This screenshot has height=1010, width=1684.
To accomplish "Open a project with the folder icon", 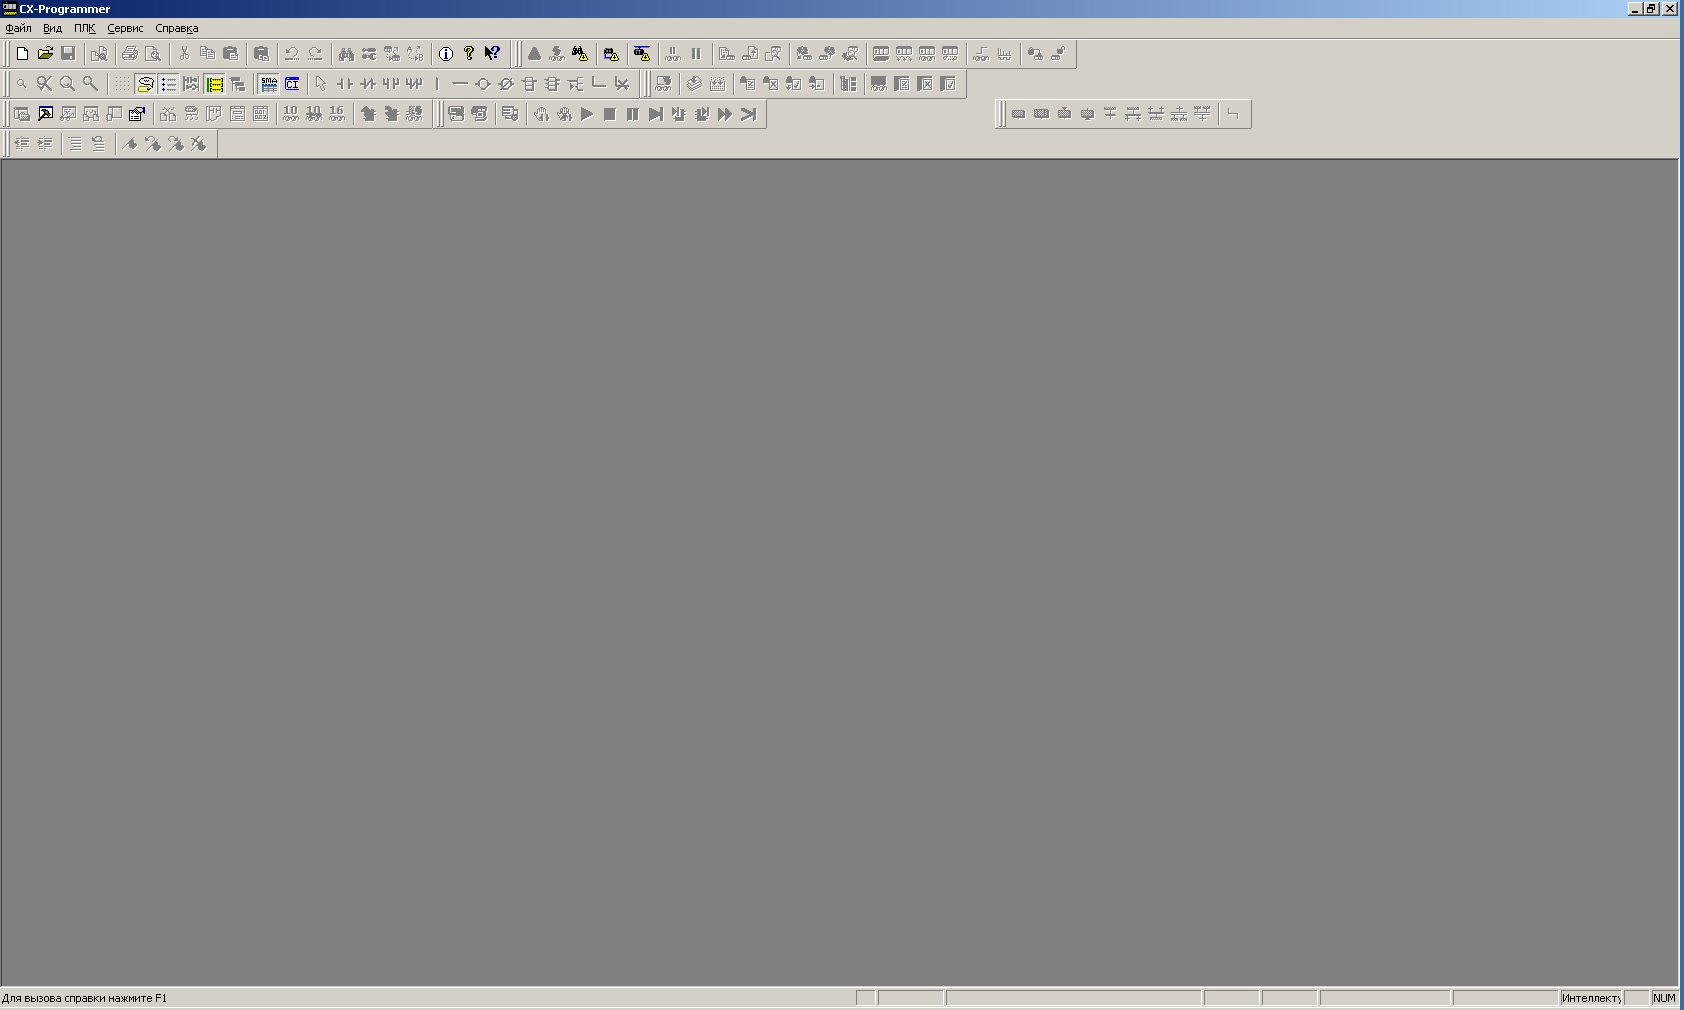I will [x=45, y=54].
